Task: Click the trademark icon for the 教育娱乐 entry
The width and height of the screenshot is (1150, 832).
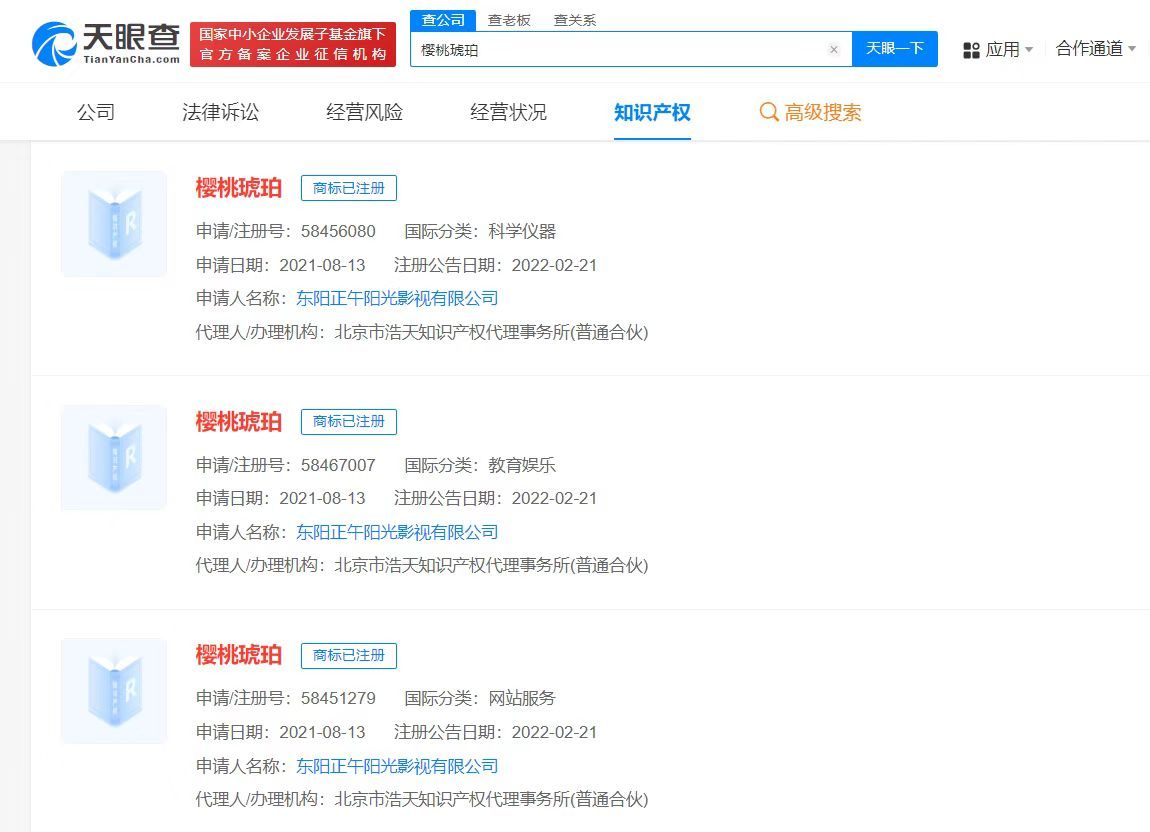Action: click(x=113, y=457)
